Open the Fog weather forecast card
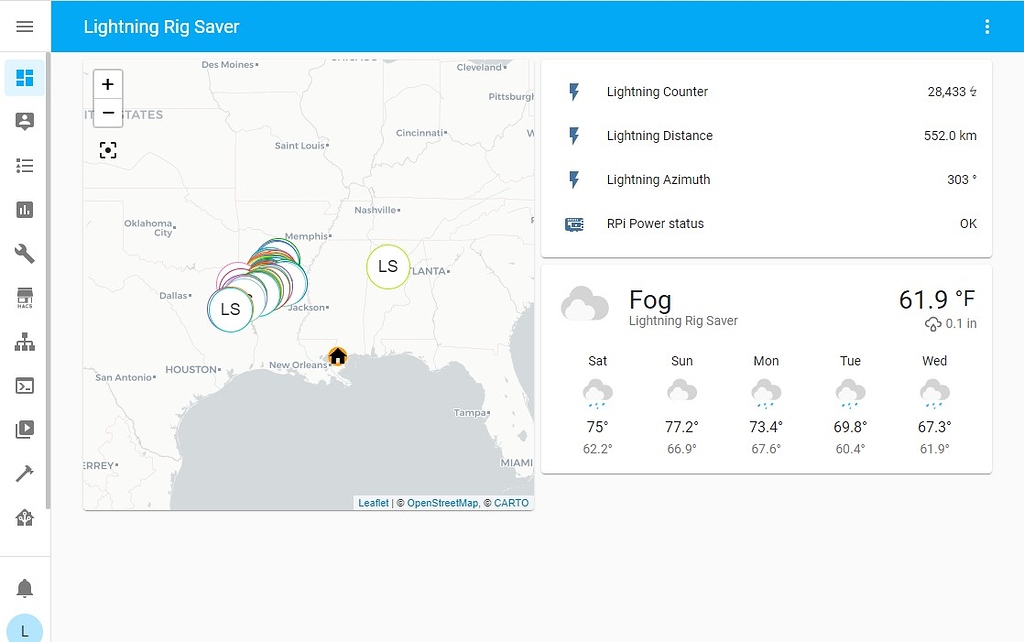This screenshot has width=1024, height=642. (x=650, y=300)
